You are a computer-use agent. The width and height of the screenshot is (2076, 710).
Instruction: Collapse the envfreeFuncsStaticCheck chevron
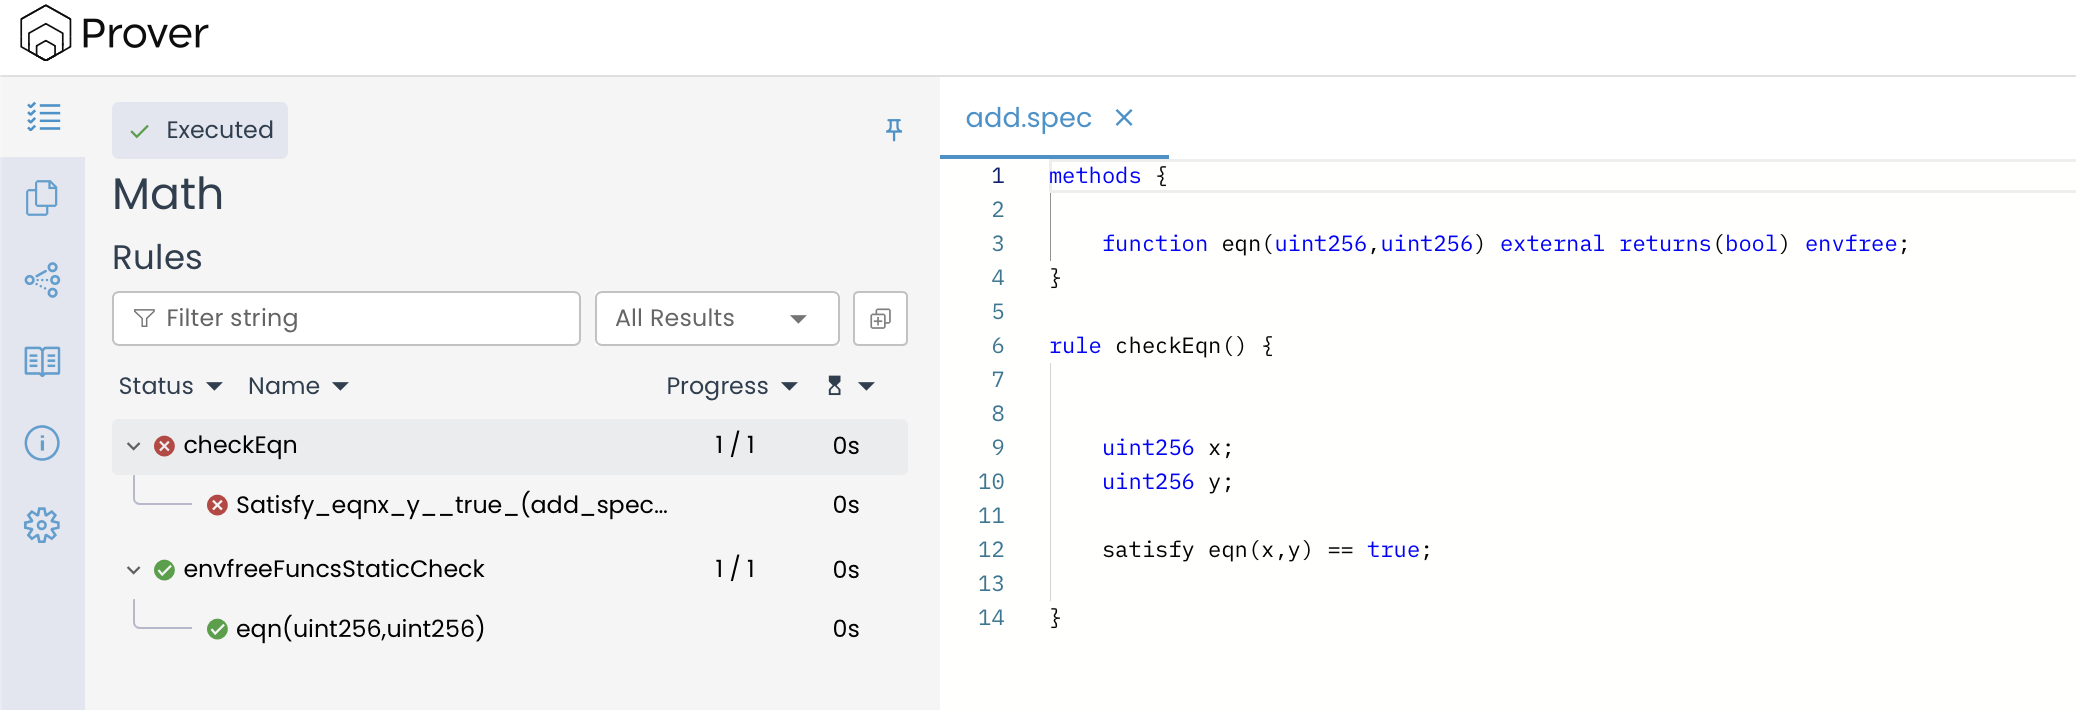[x=133, y=570]
